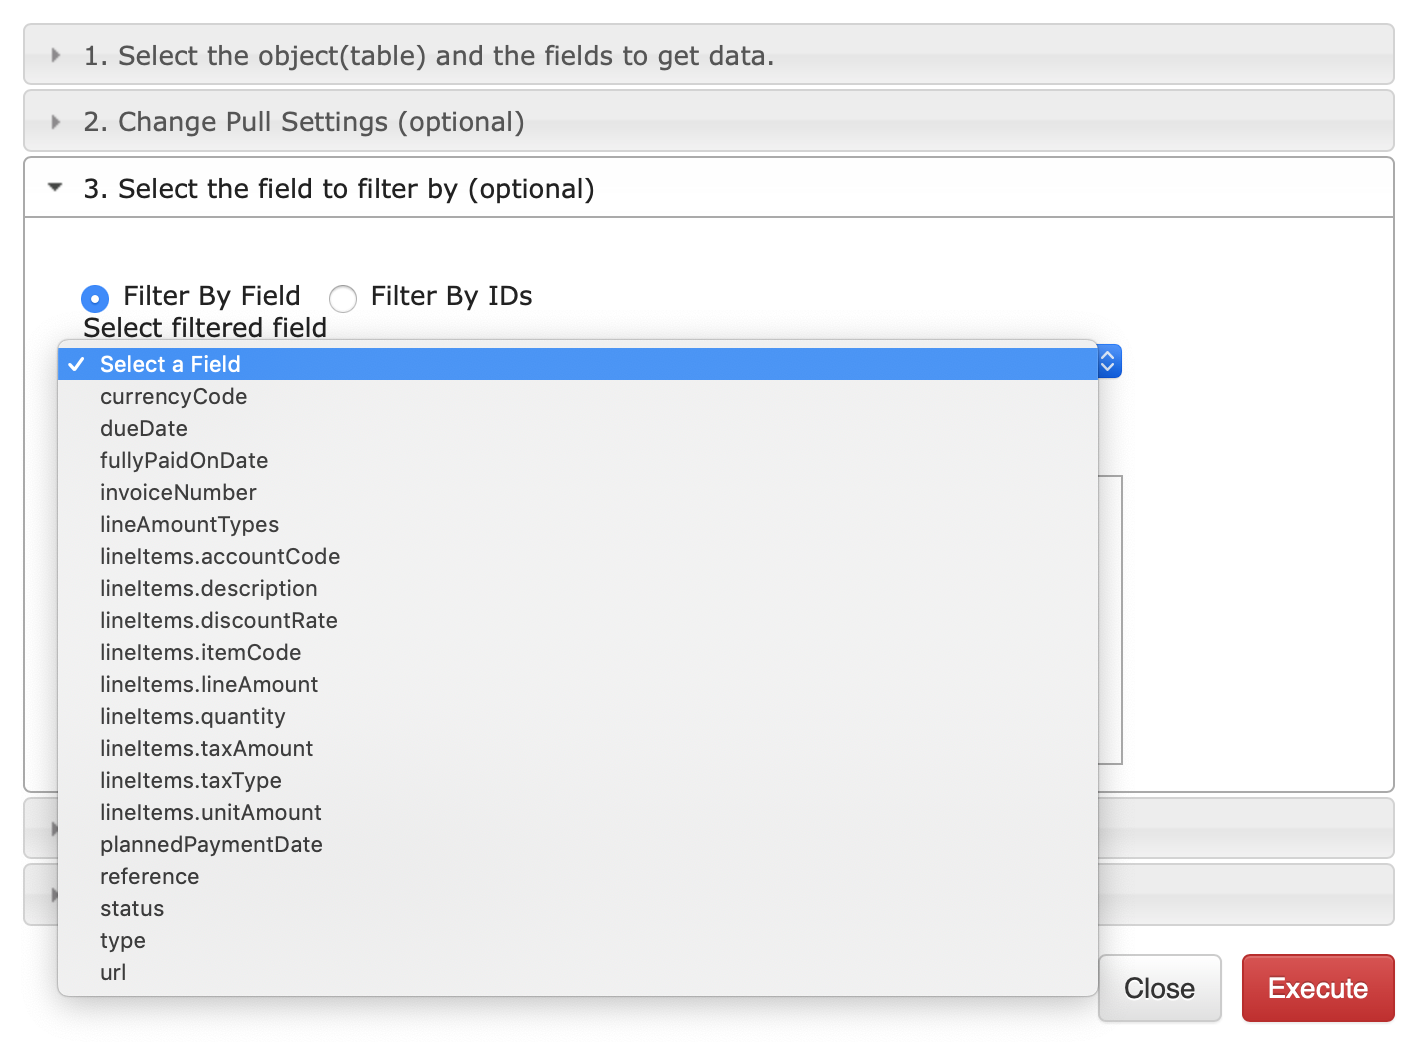Choose lineItems.taxType option
This screenshot has height=1050, width=1422.
190,780
